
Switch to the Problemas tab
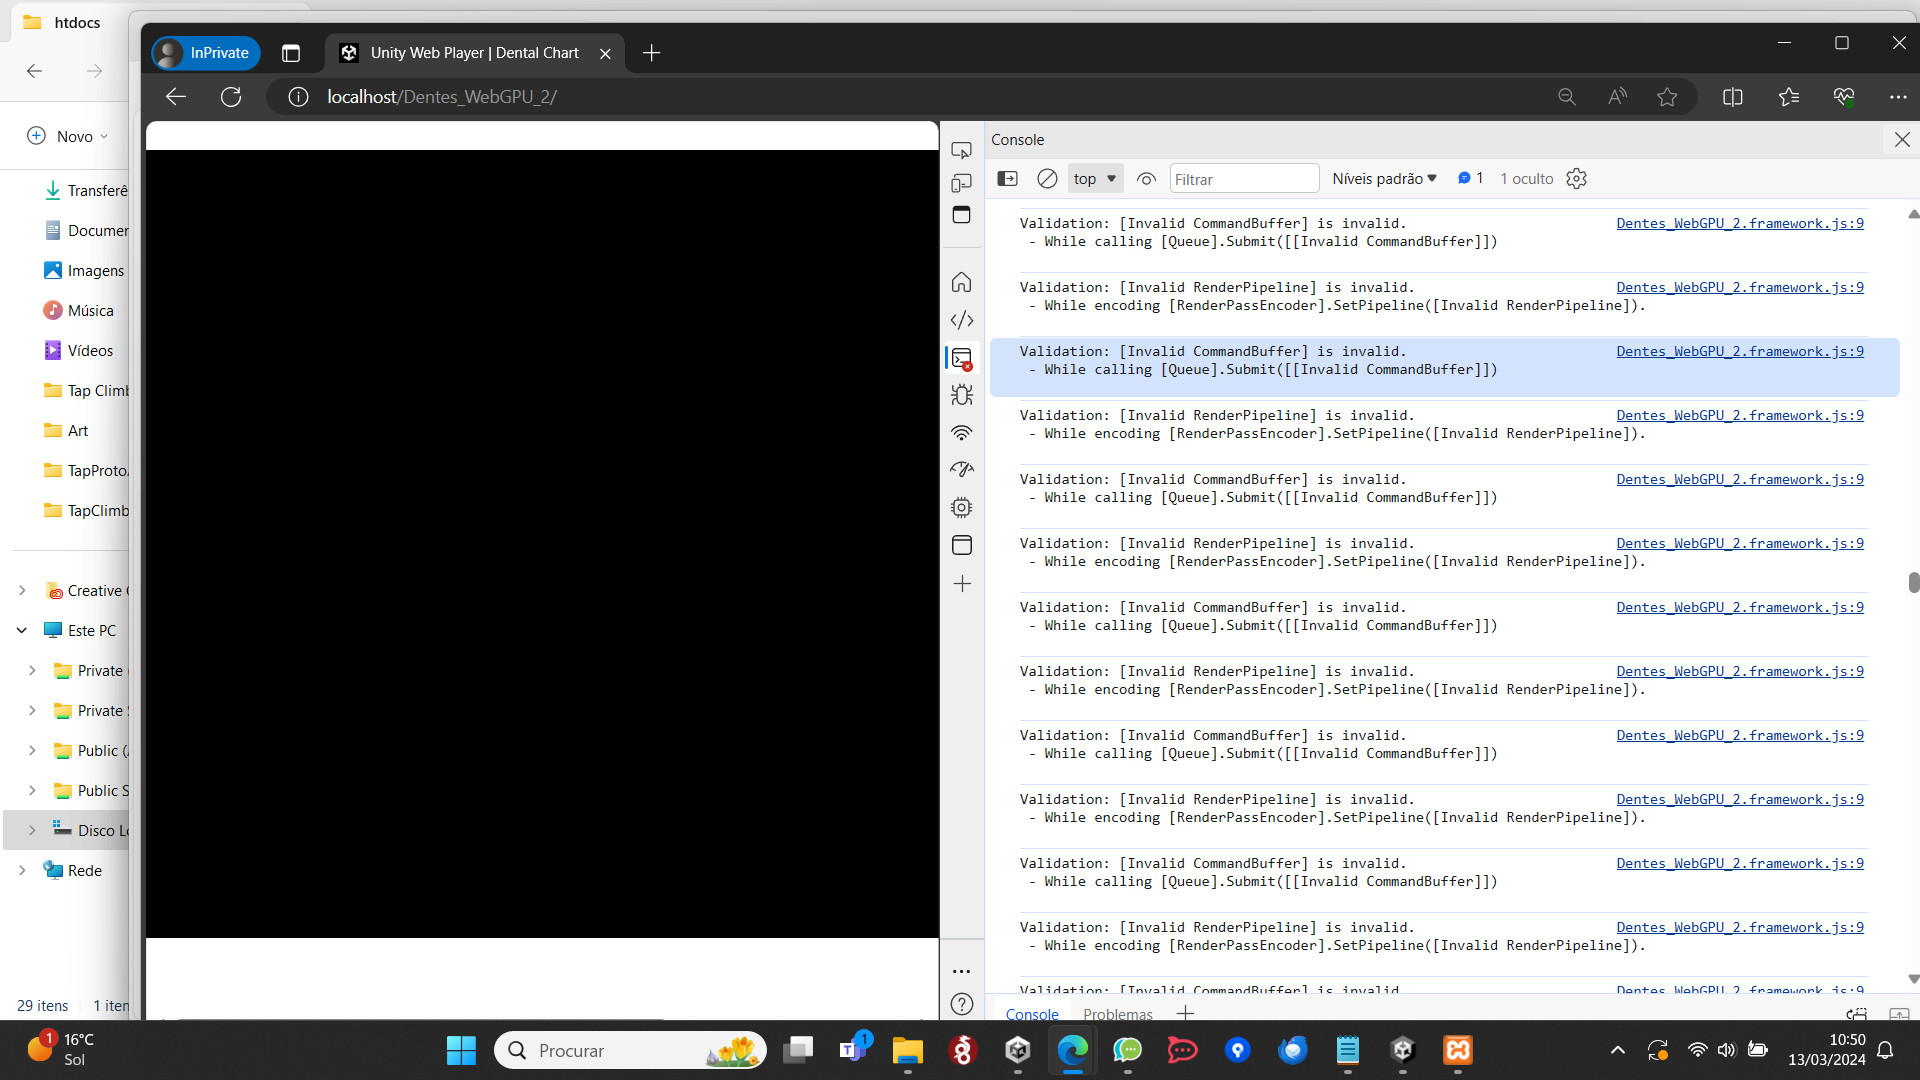(x=1117, y=1014)
